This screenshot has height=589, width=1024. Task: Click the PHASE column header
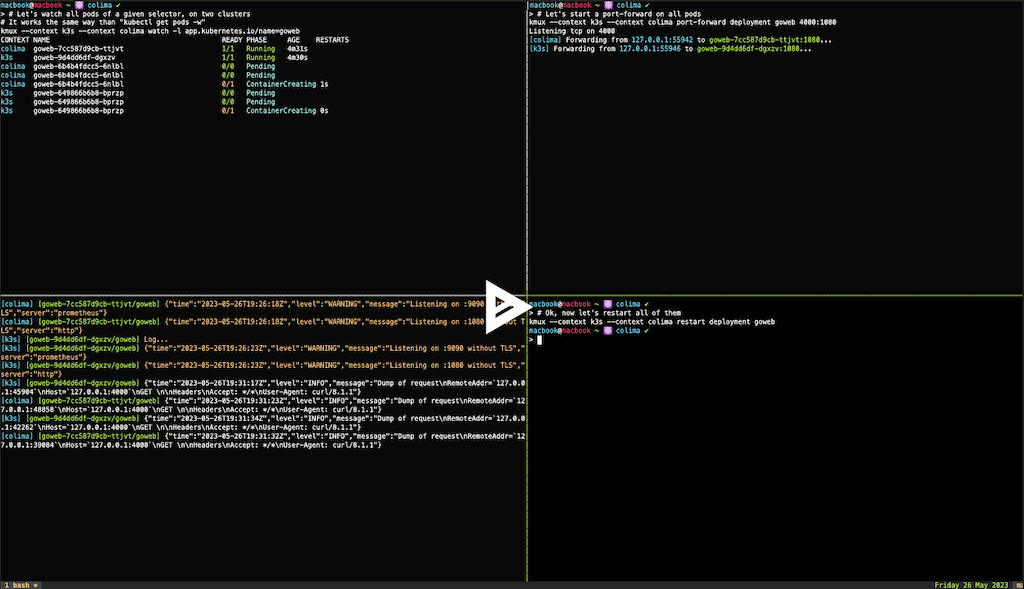point(257,40)
